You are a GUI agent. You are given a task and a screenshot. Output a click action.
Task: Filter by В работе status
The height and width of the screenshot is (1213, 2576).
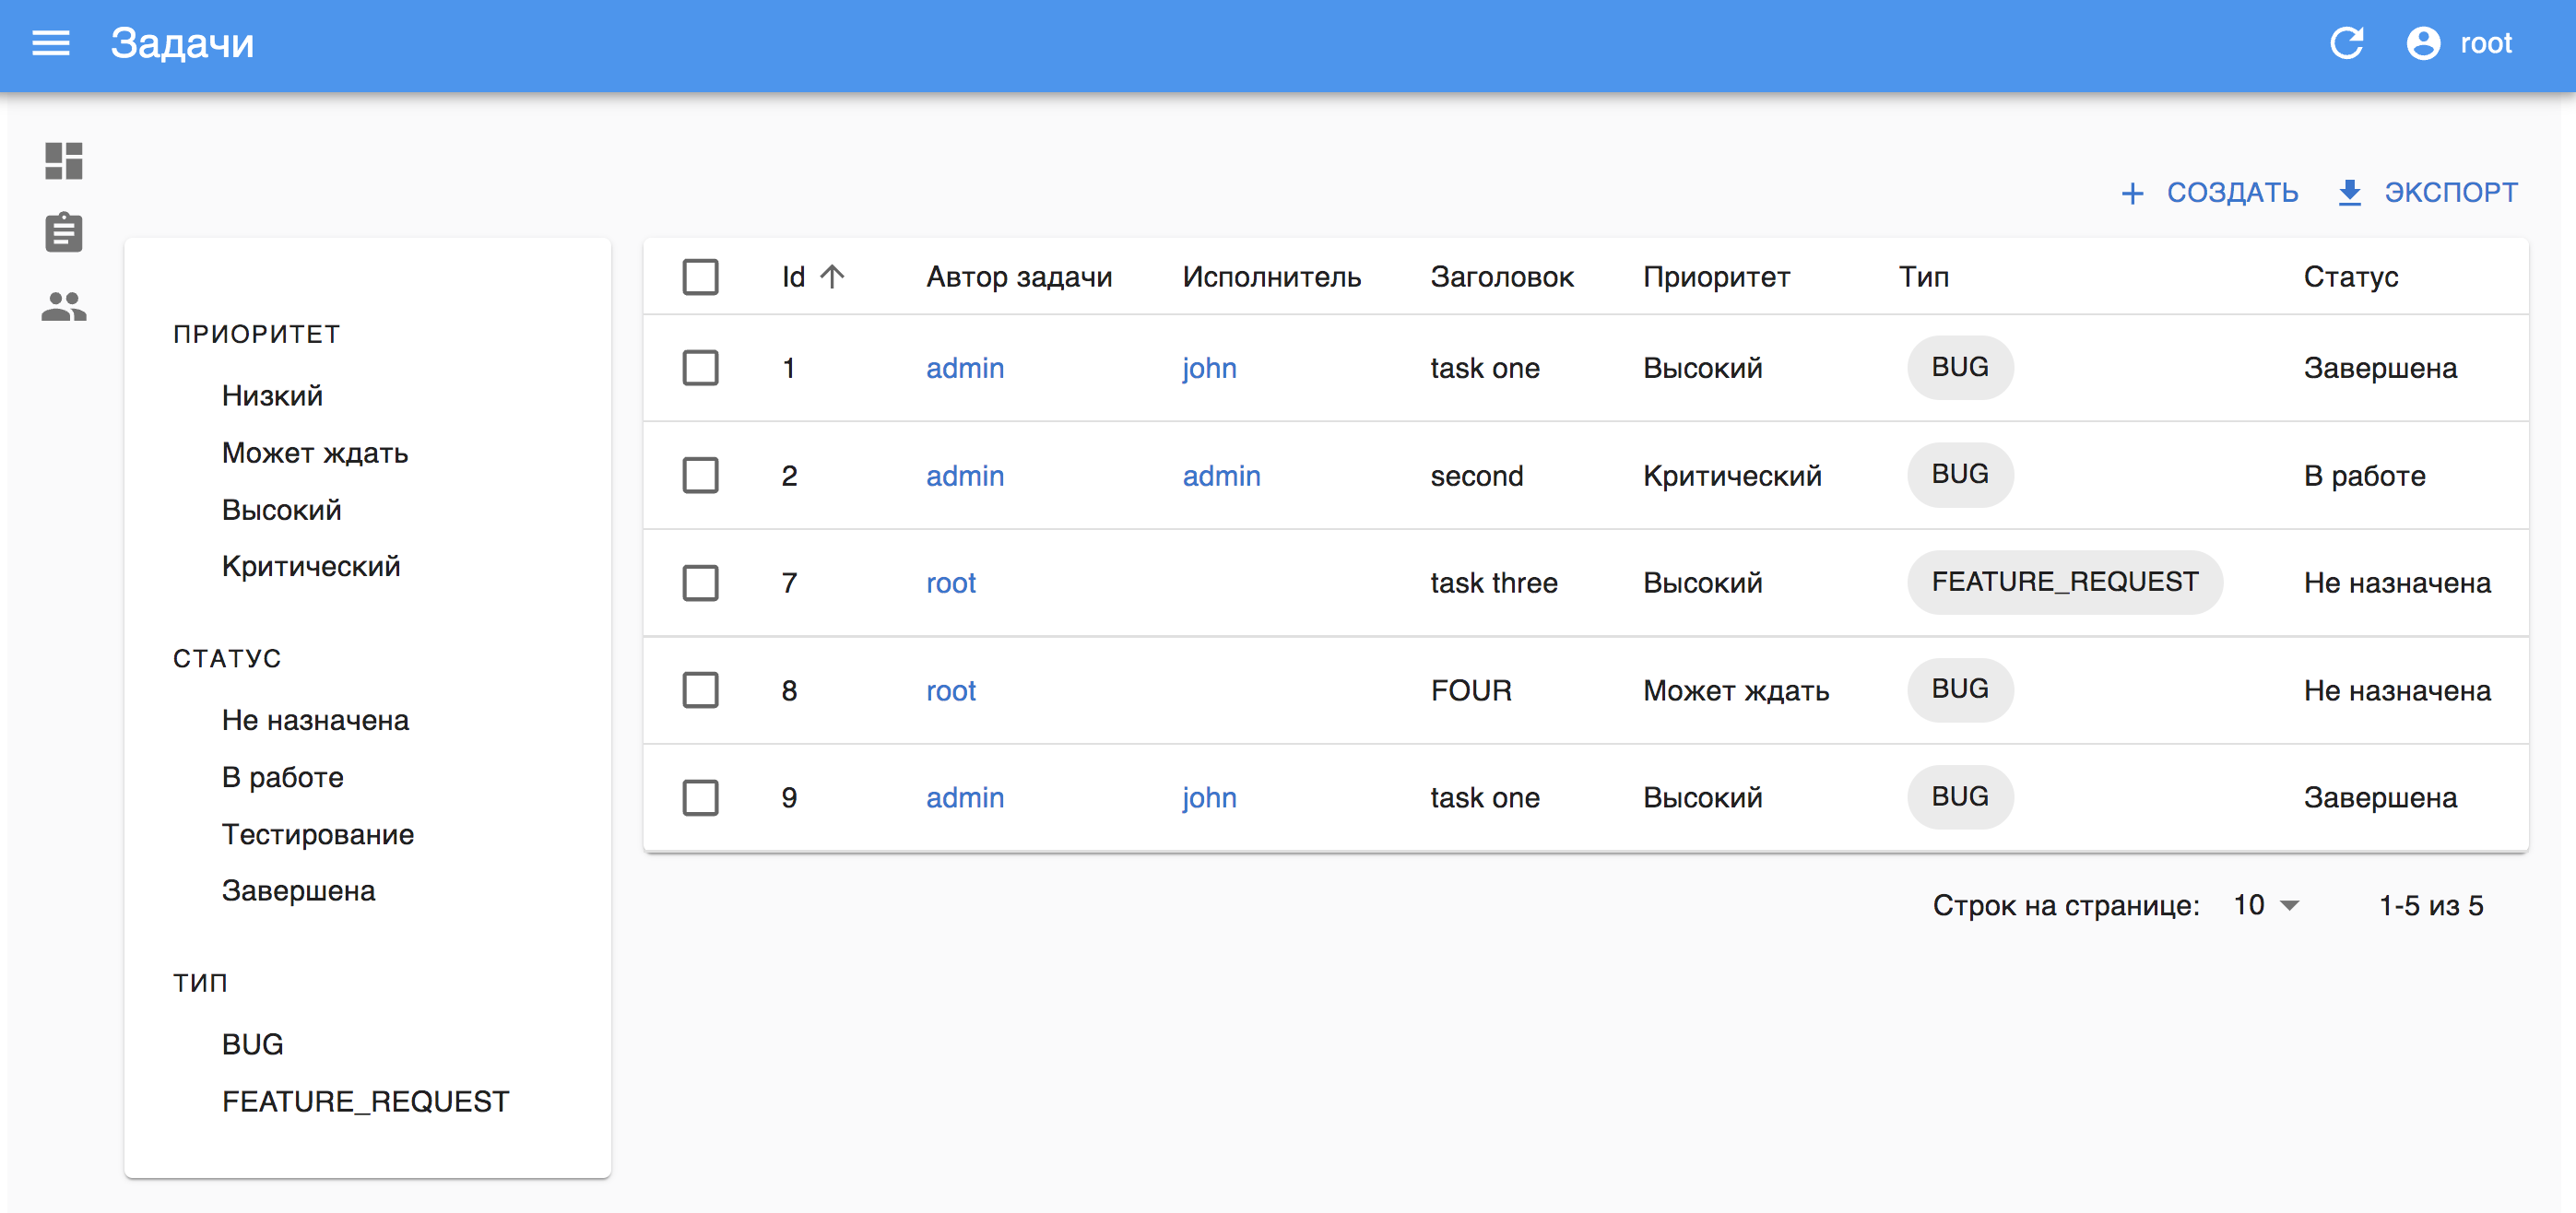tap(282, 778)
